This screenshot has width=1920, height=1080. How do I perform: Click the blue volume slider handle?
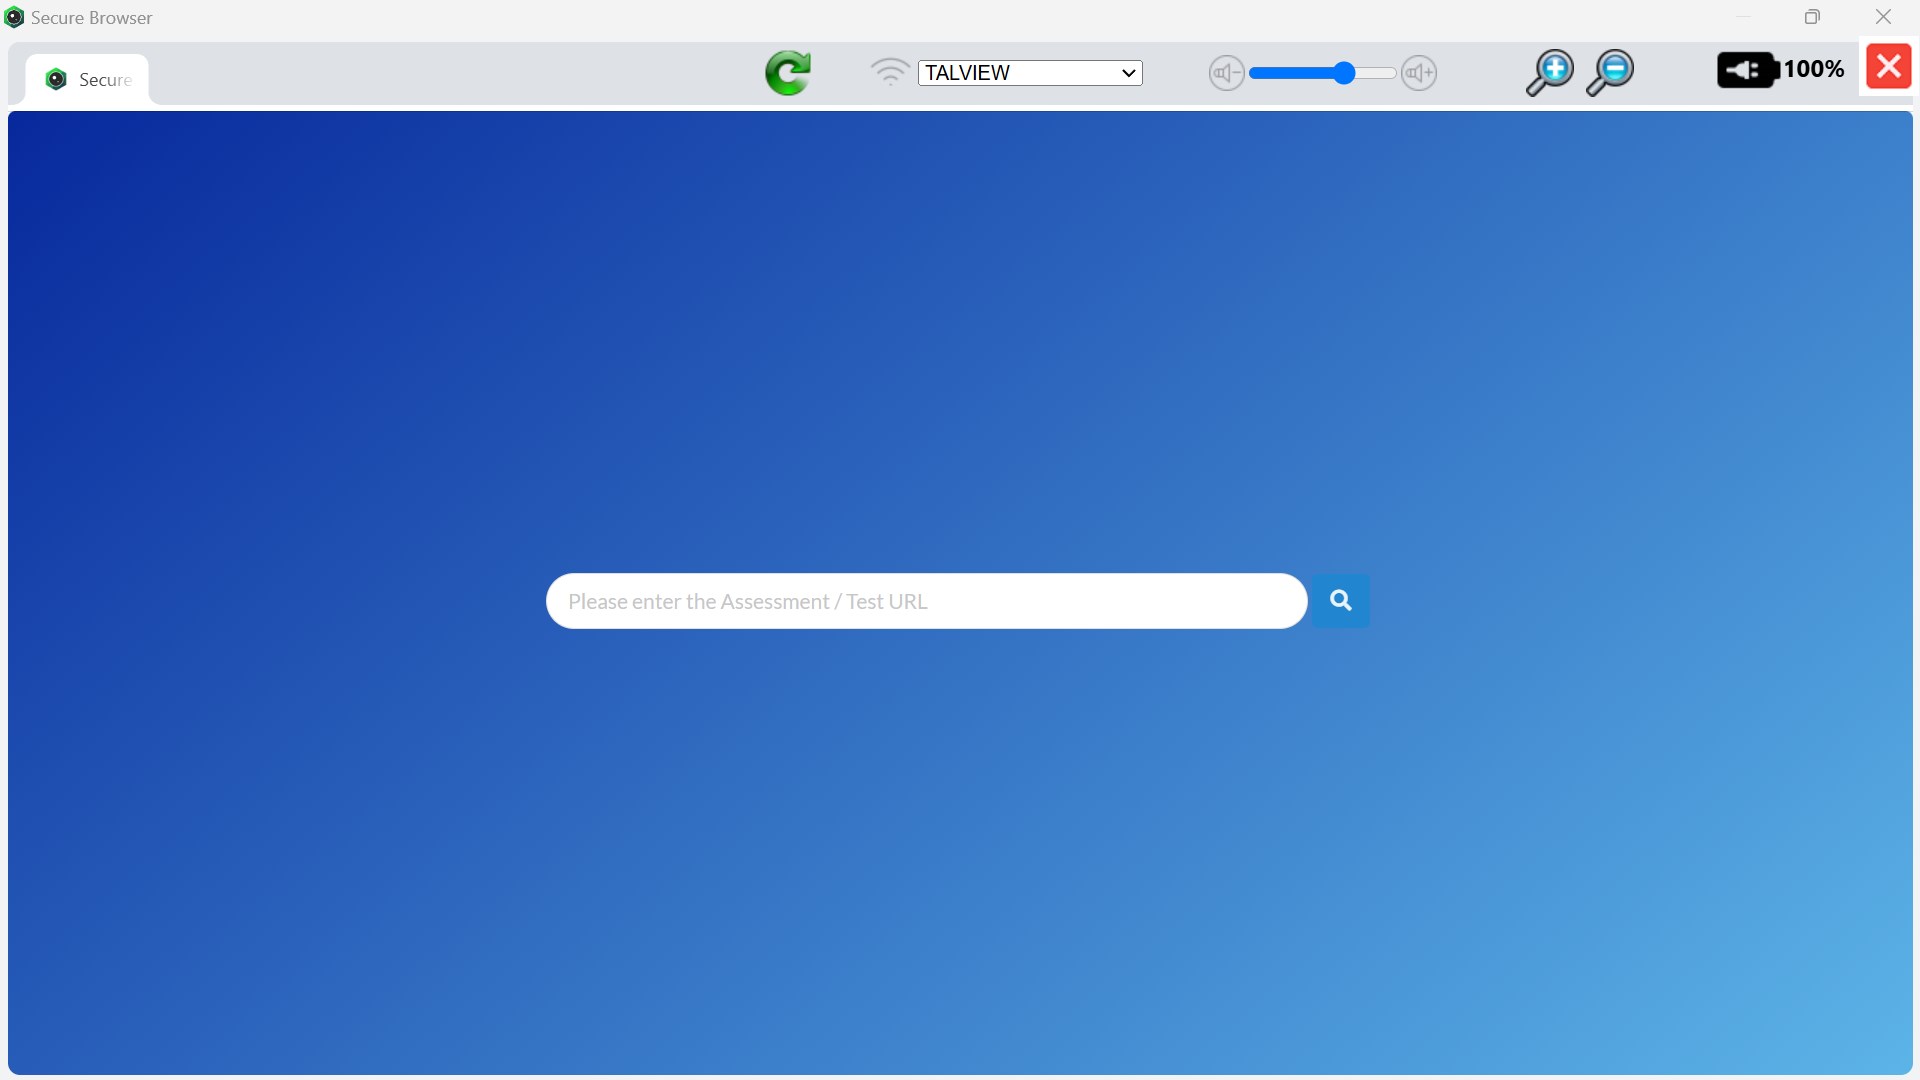[x=1344, y=73]
